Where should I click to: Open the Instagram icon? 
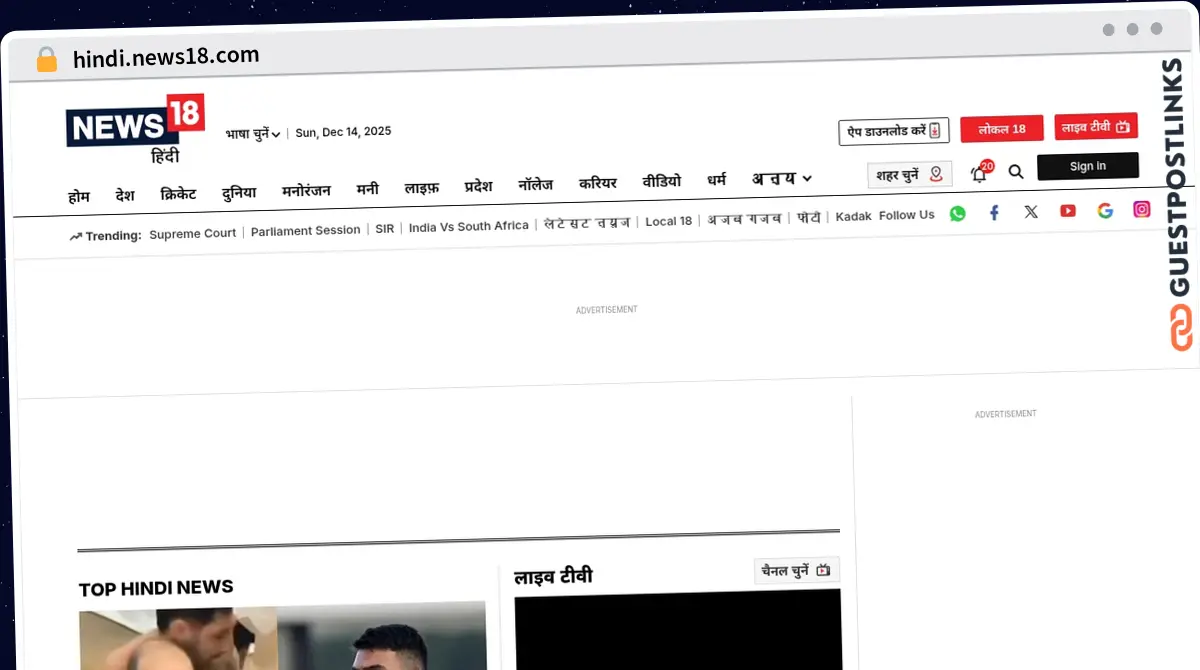click(x=1141, y=209)
